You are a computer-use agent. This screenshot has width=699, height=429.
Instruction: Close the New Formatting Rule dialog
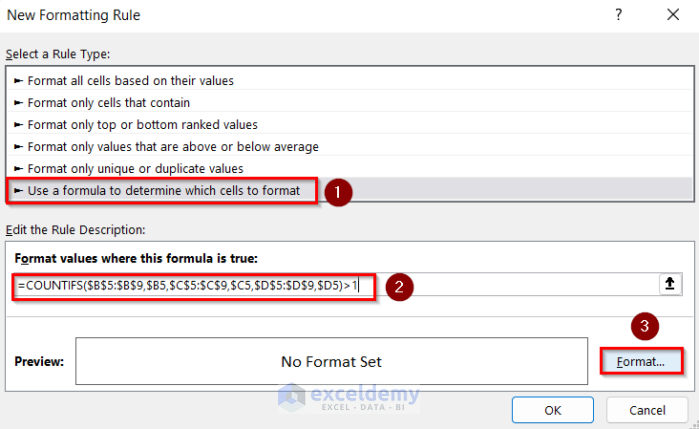click(x=669, y=16)
